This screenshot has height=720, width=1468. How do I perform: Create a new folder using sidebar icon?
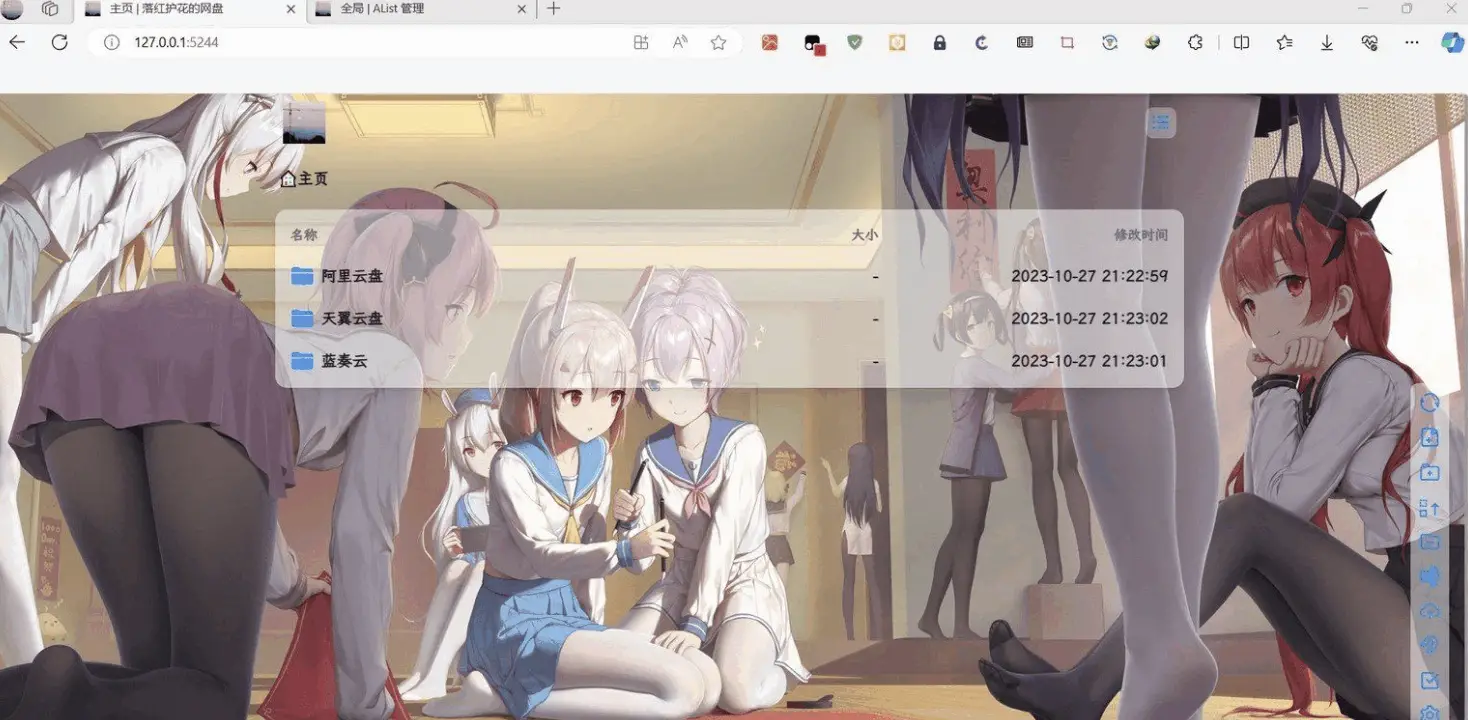[x=1430, y=472]
